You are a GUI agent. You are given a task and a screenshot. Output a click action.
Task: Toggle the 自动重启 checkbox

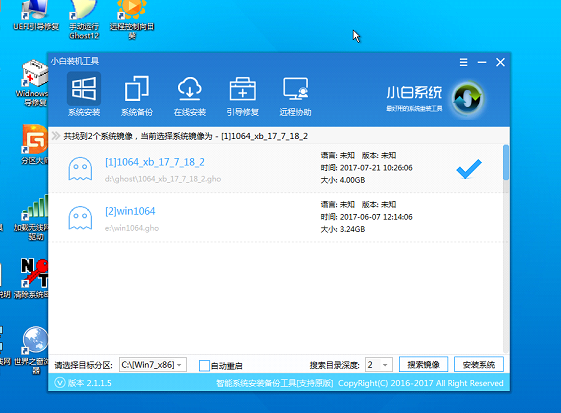coord(204,365)
